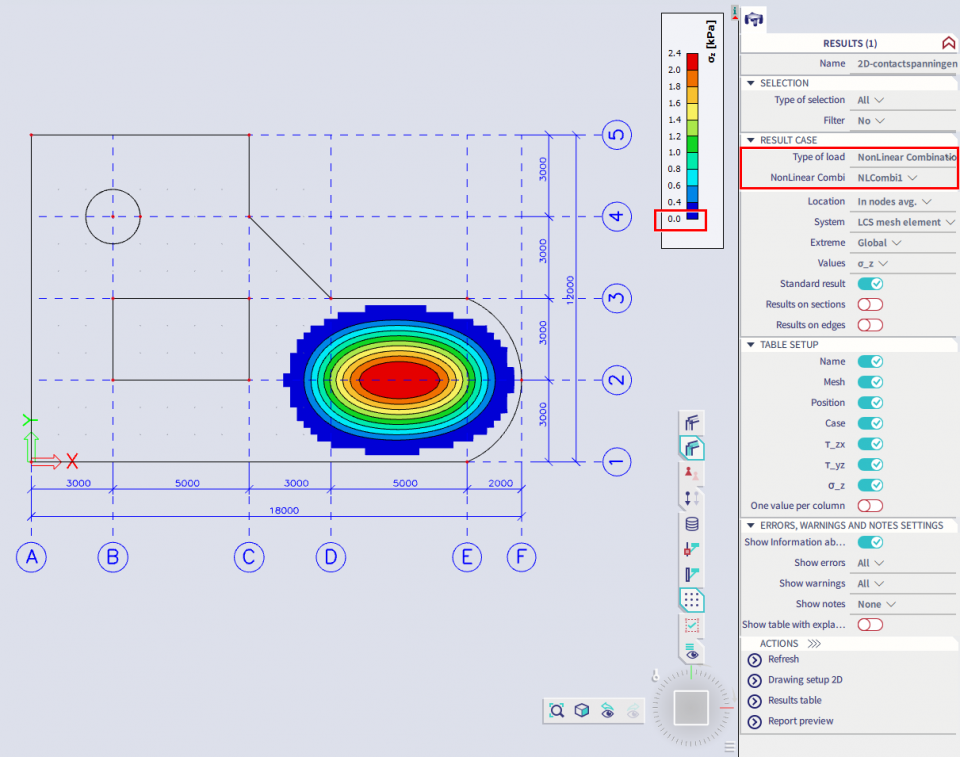This screenshot has width=960, height=757.
Task: Click the dashed selection checkmark icon
Action: (692, 625)
